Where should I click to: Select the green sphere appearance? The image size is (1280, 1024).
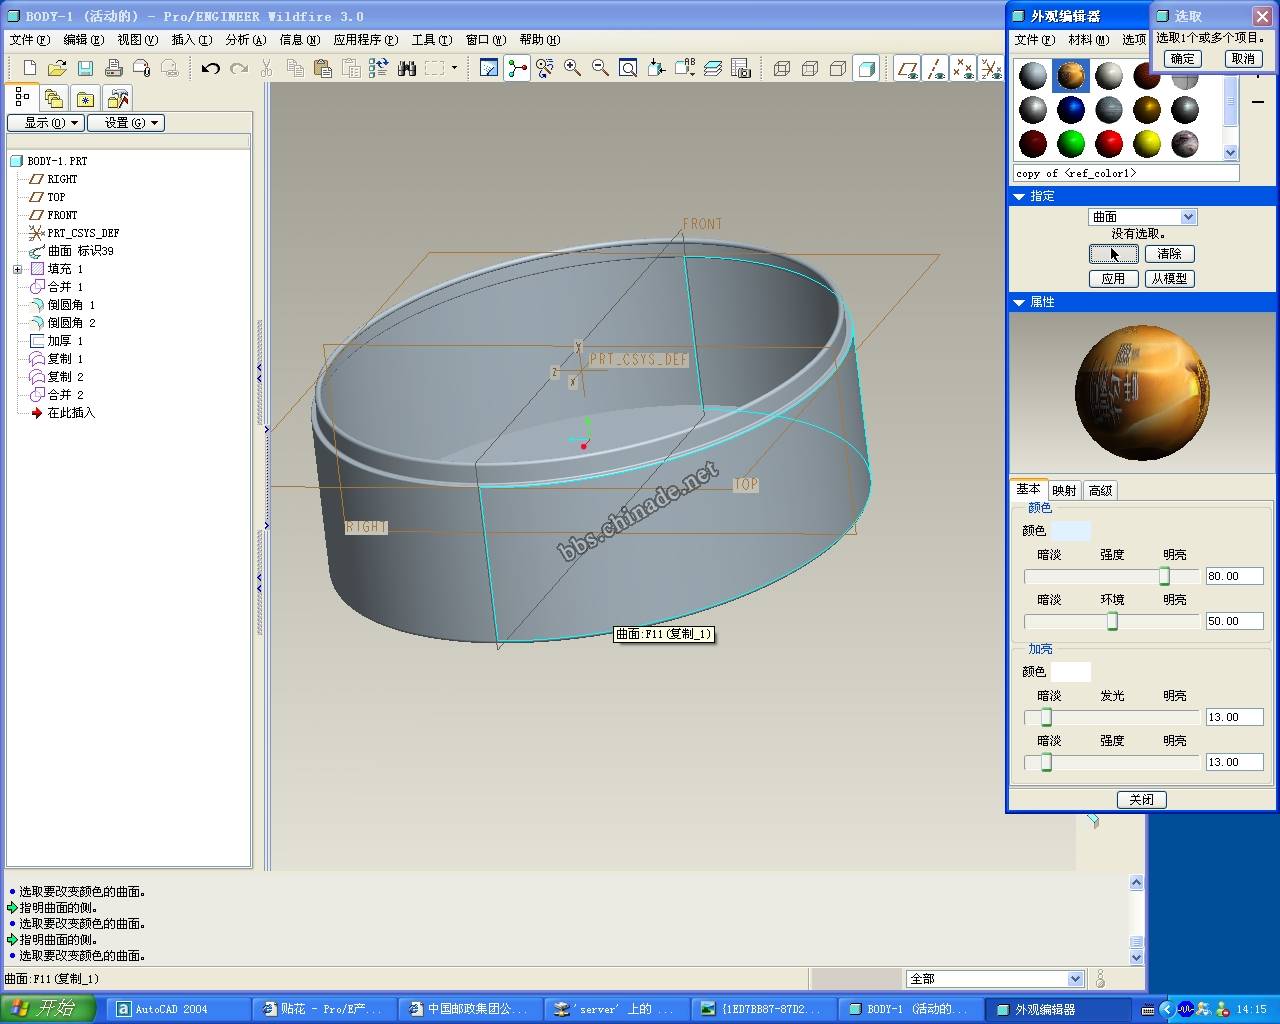click(1071, 143)
